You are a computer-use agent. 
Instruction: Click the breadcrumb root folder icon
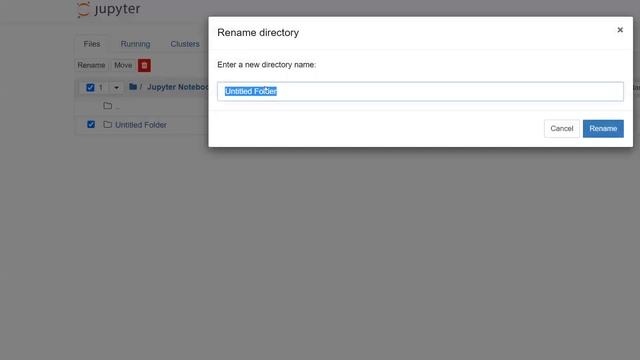[x=133, y=87]
